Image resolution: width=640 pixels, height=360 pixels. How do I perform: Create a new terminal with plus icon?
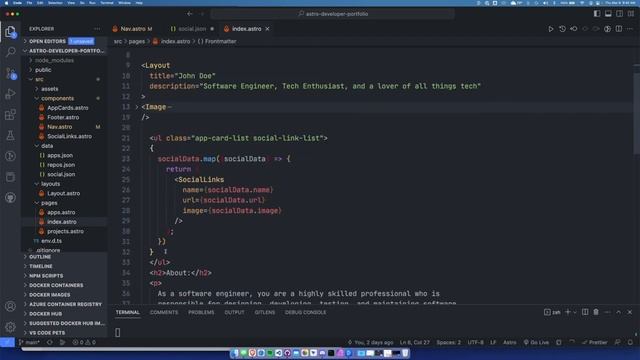pyautogui.click(x=567, y=312)
